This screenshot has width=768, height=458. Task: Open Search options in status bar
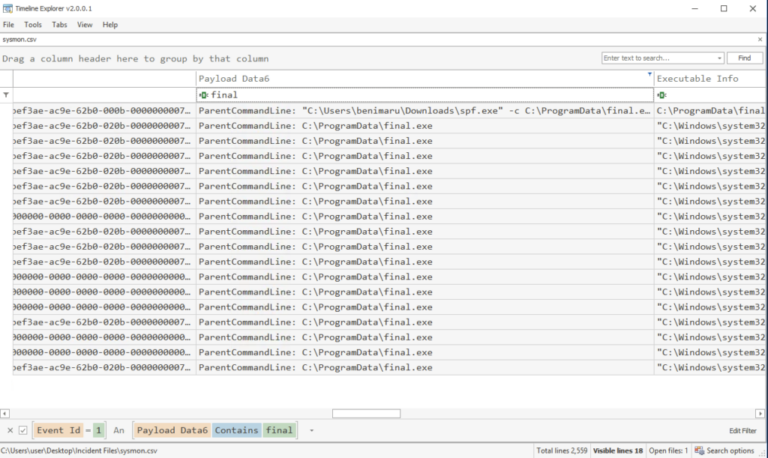(x=728, y=451)
